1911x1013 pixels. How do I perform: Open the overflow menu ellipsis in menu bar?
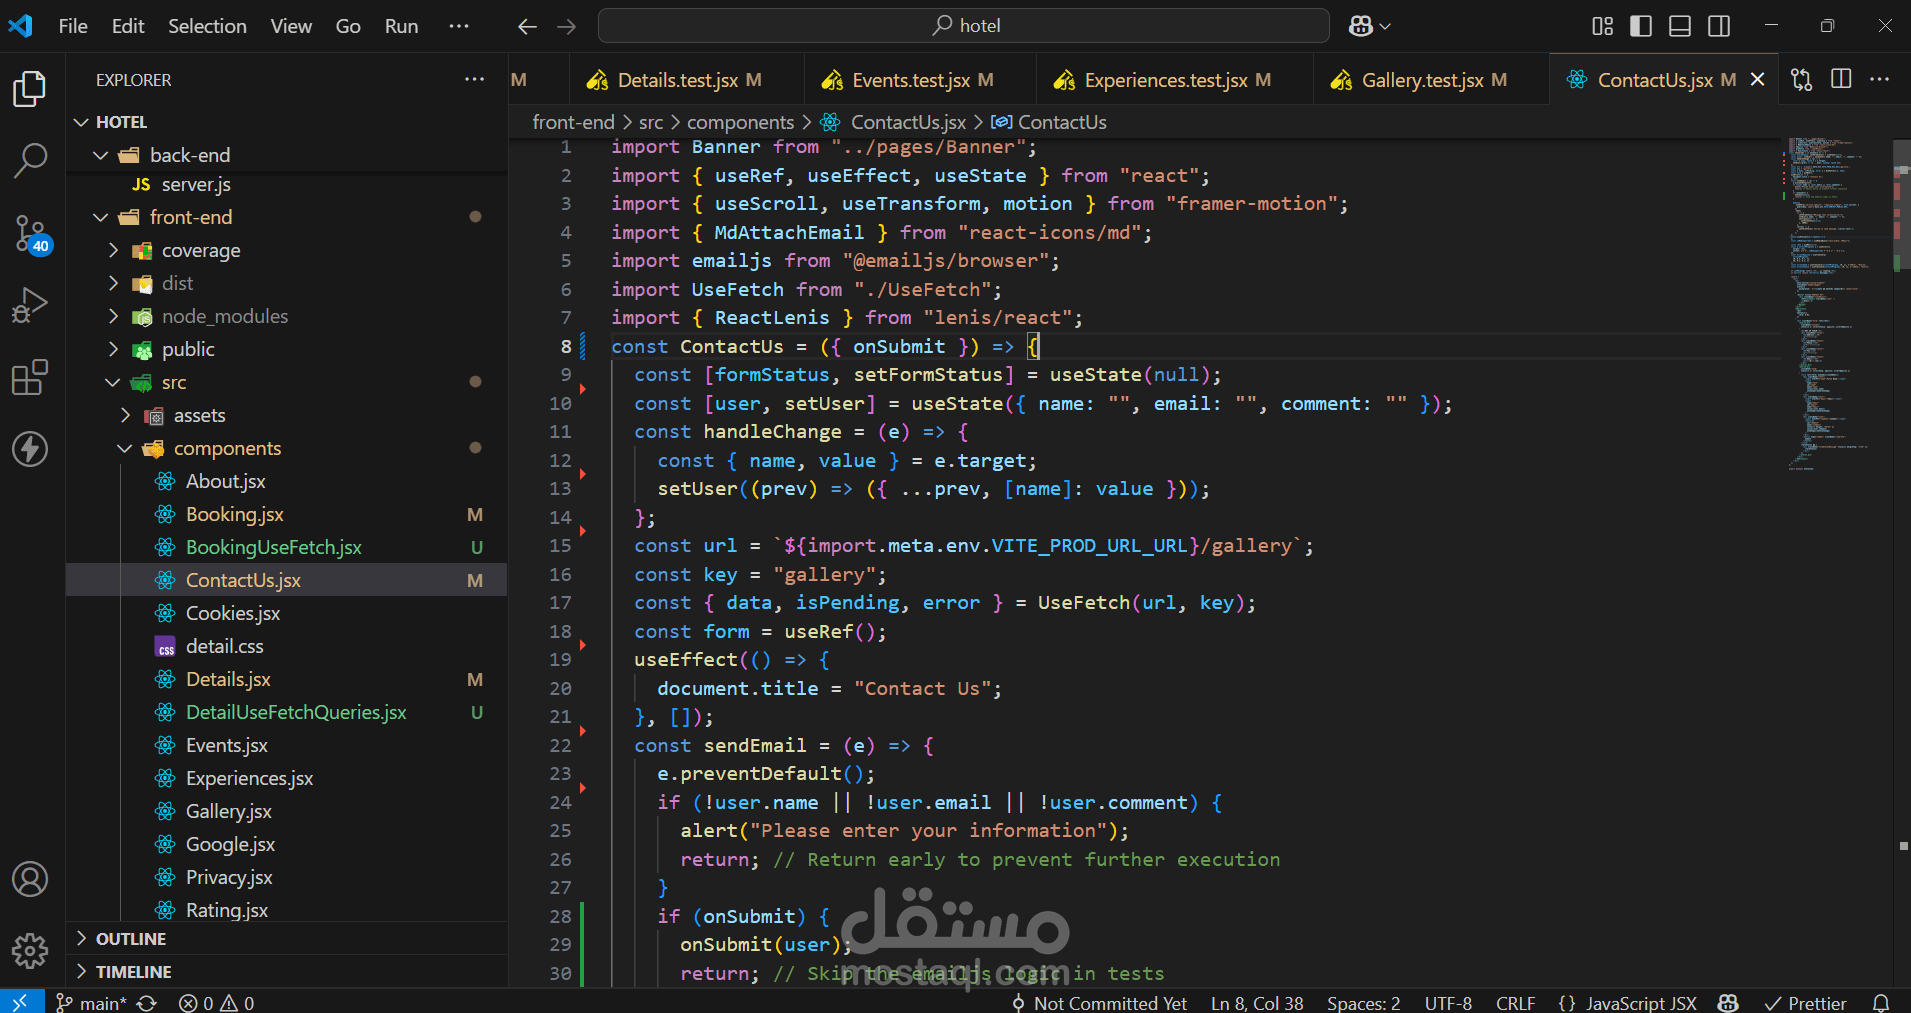[x=459, y=26]
